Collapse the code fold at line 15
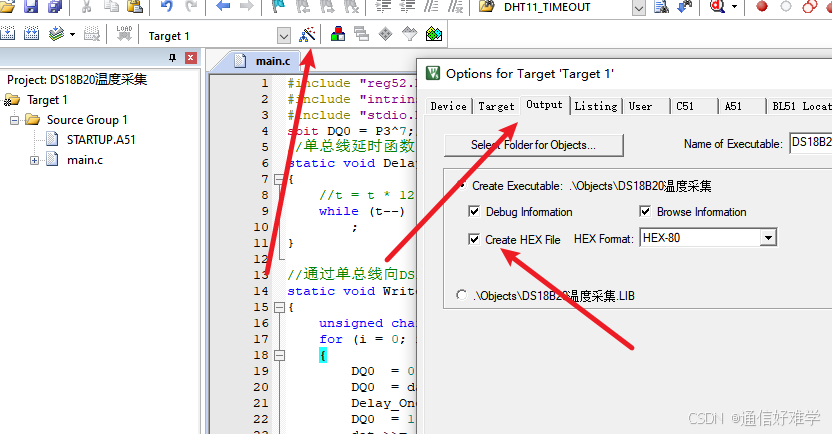The height and width of the screenshot is (434, 832). tap(279, 307)
